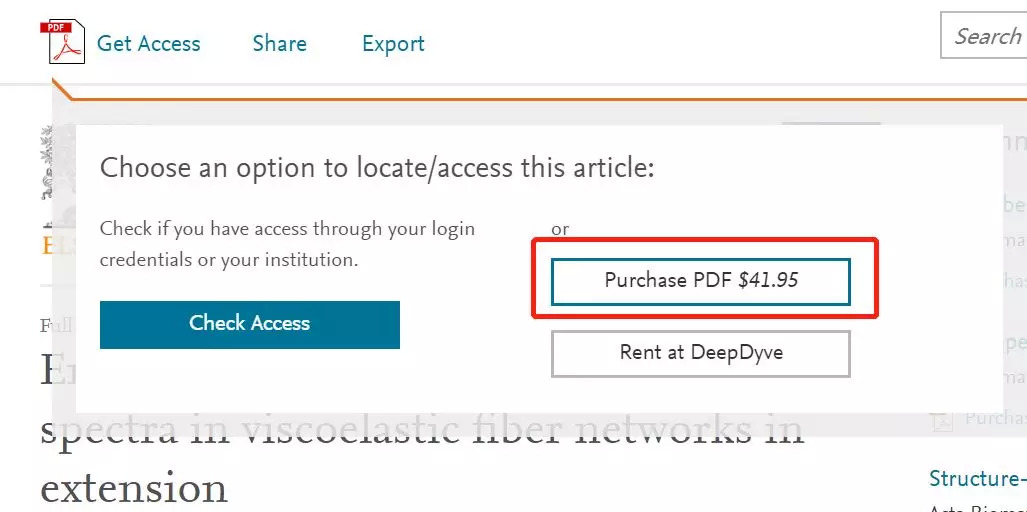This screenshot has width=1027, height=512.
Task: Open the Export menu
Action: coord(393,44)
